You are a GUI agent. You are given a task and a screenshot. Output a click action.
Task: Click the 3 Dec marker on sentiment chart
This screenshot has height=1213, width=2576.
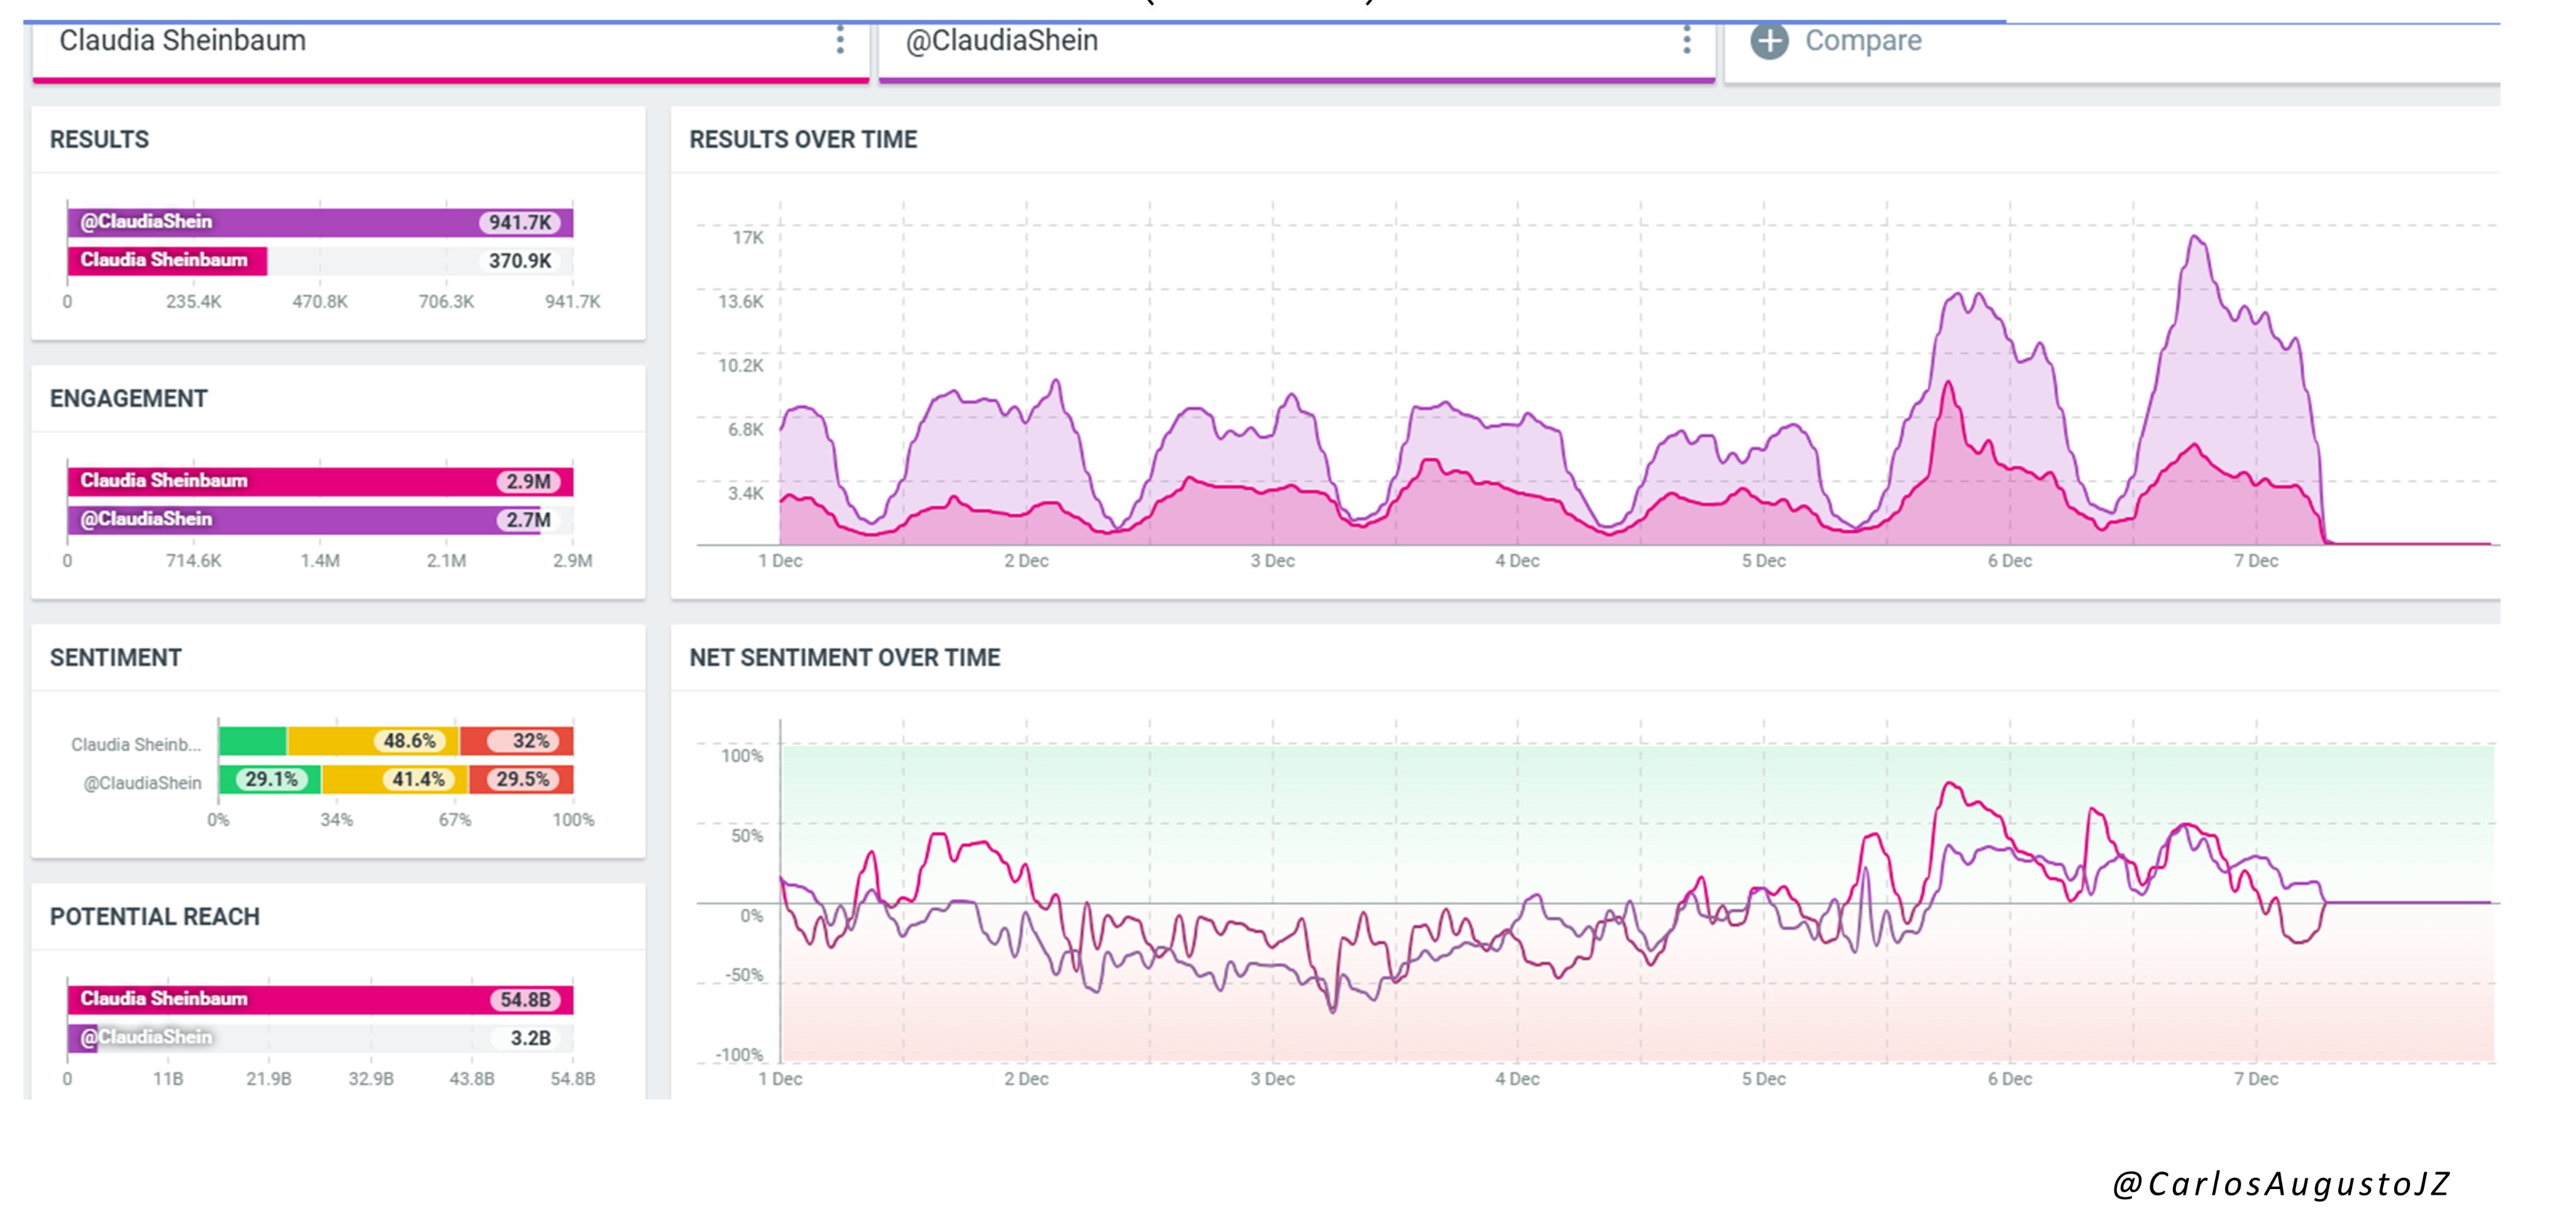point(1272,1078)
